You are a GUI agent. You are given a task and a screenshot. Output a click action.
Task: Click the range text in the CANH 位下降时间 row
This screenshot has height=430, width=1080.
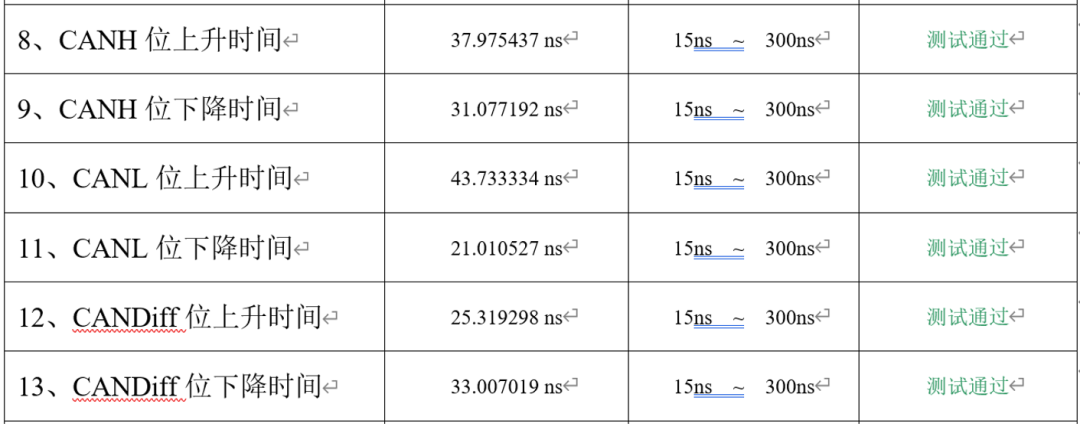click(744, 110)
